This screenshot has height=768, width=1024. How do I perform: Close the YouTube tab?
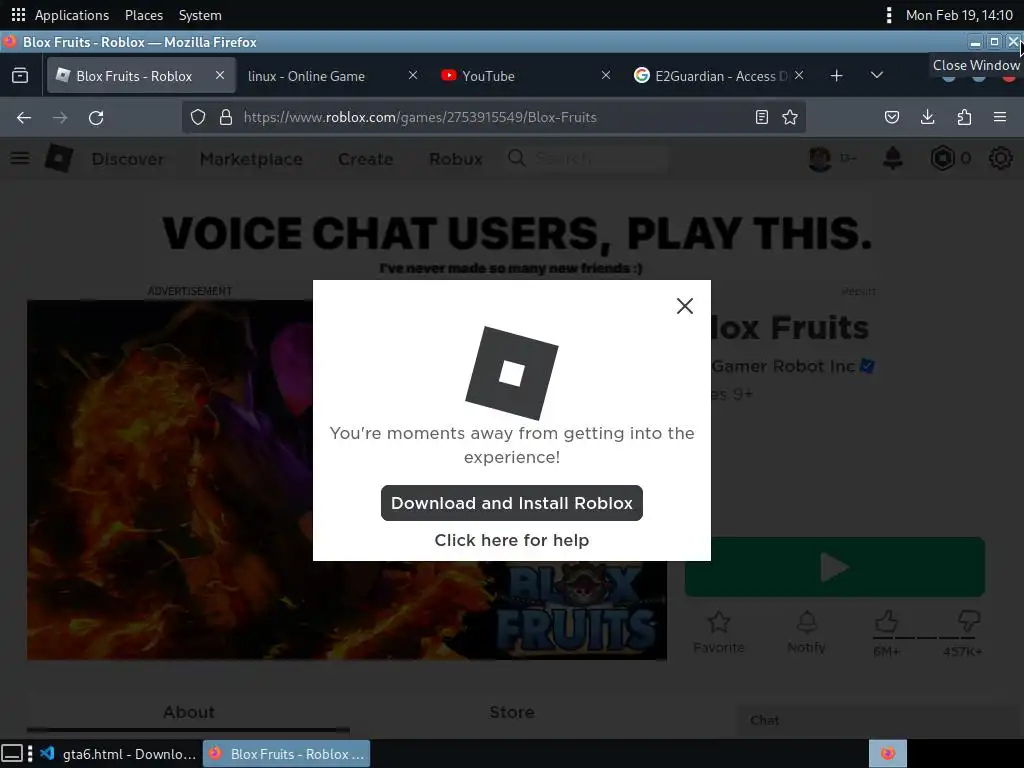tap(606, 76)
